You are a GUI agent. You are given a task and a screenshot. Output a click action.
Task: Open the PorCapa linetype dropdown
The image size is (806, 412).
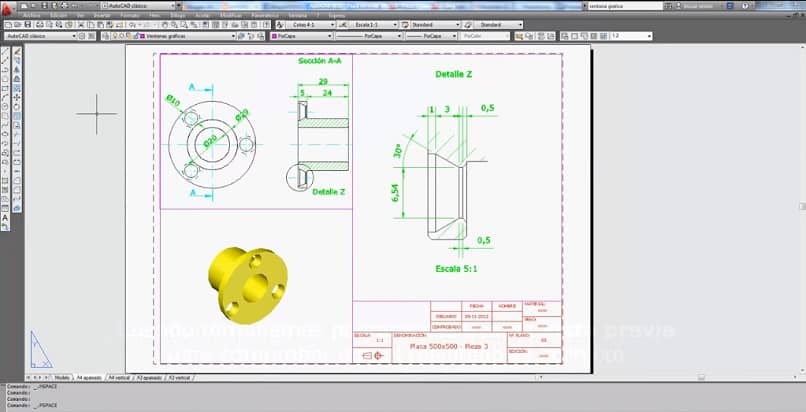(x=369, y=36)
